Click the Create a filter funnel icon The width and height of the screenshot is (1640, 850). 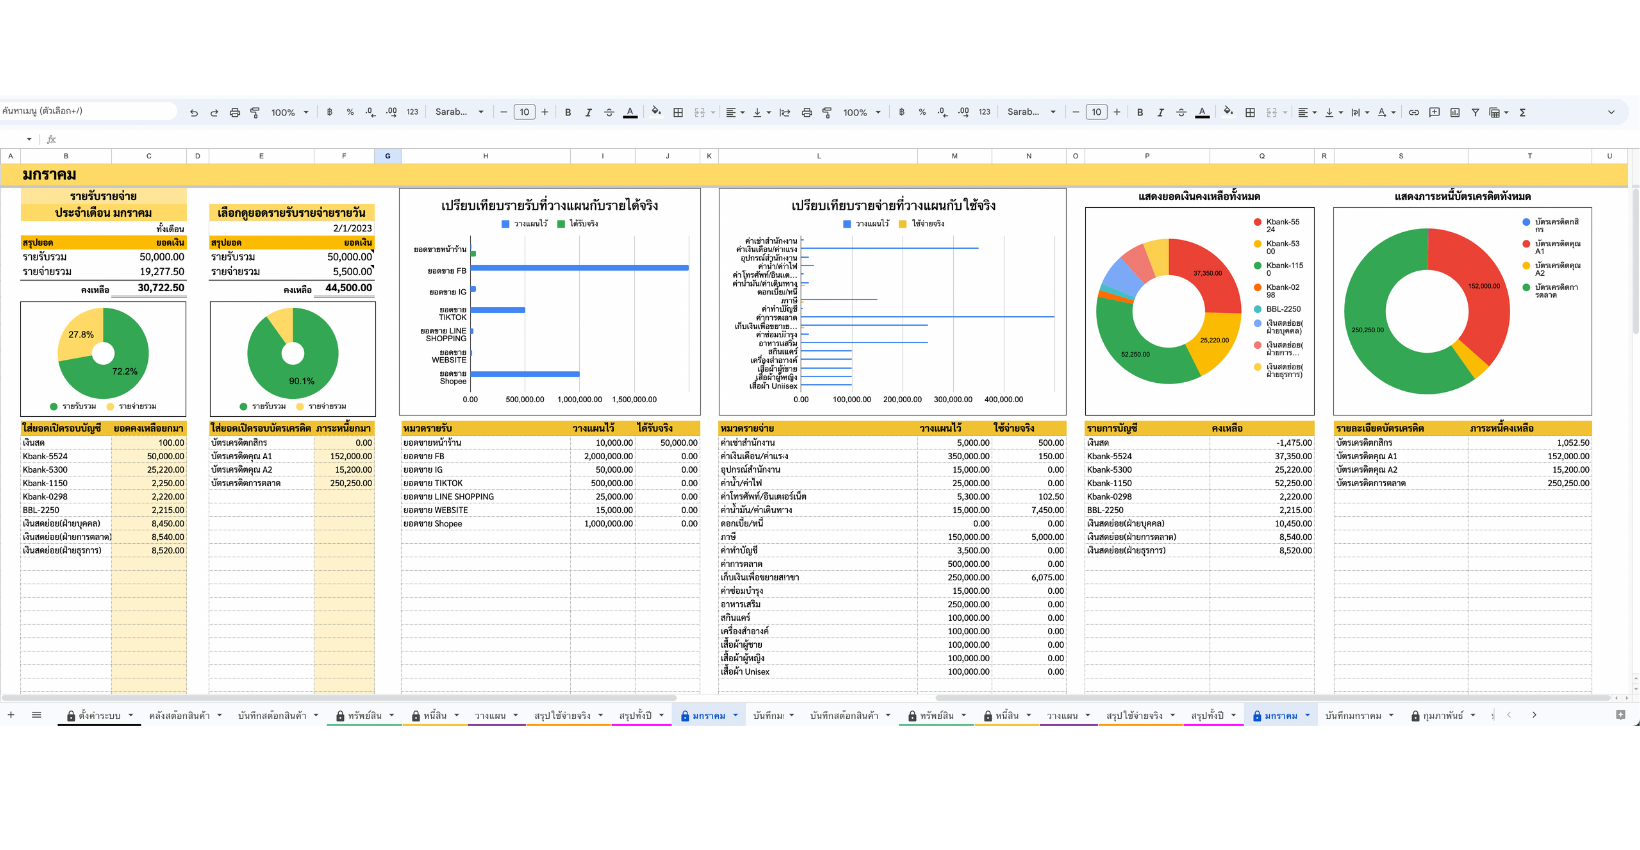click(x=1475, y=113)
